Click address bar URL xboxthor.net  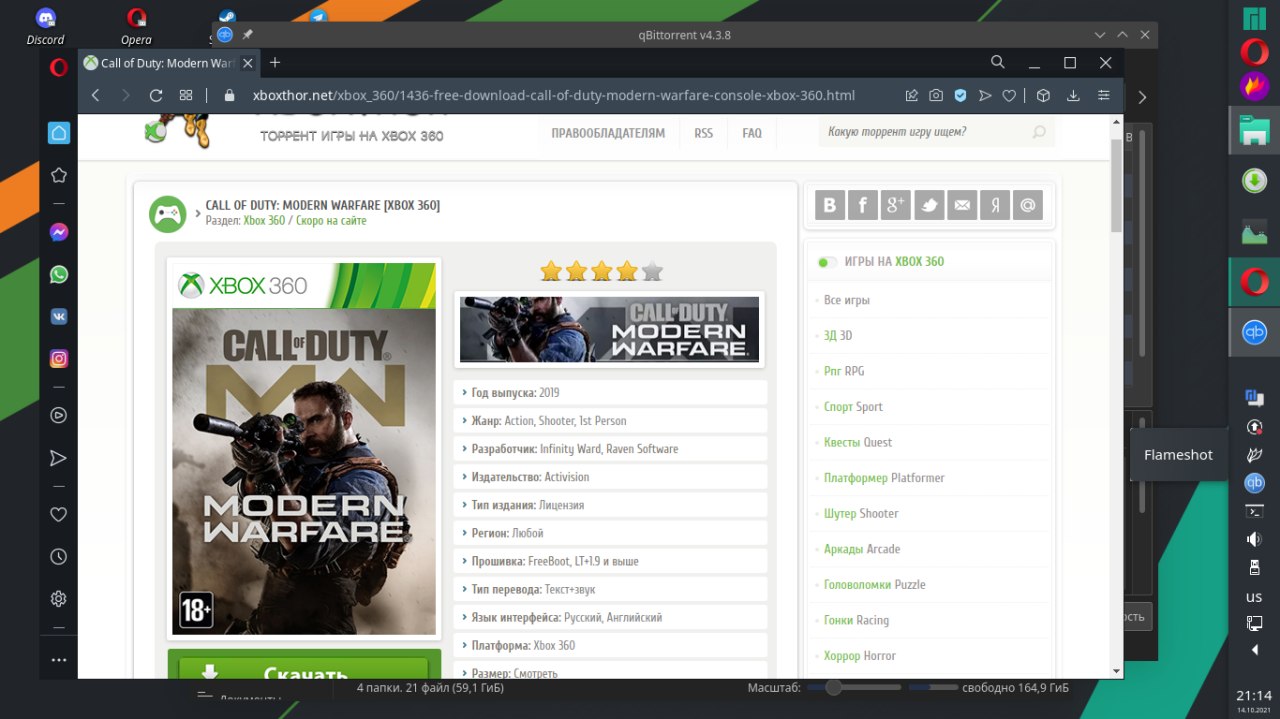(x=554, y=96)
